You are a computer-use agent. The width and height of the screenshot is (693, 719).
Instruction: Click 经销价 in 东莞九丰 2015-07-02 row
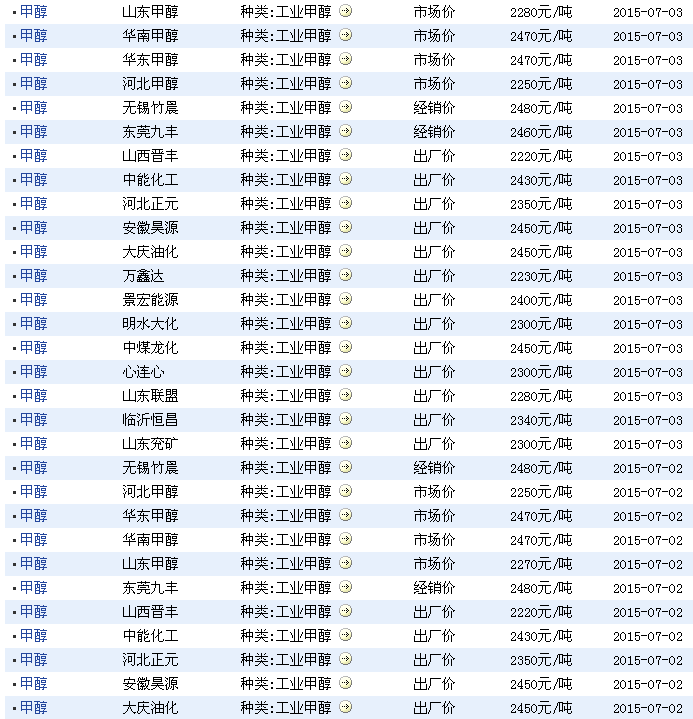pos(434,587)
